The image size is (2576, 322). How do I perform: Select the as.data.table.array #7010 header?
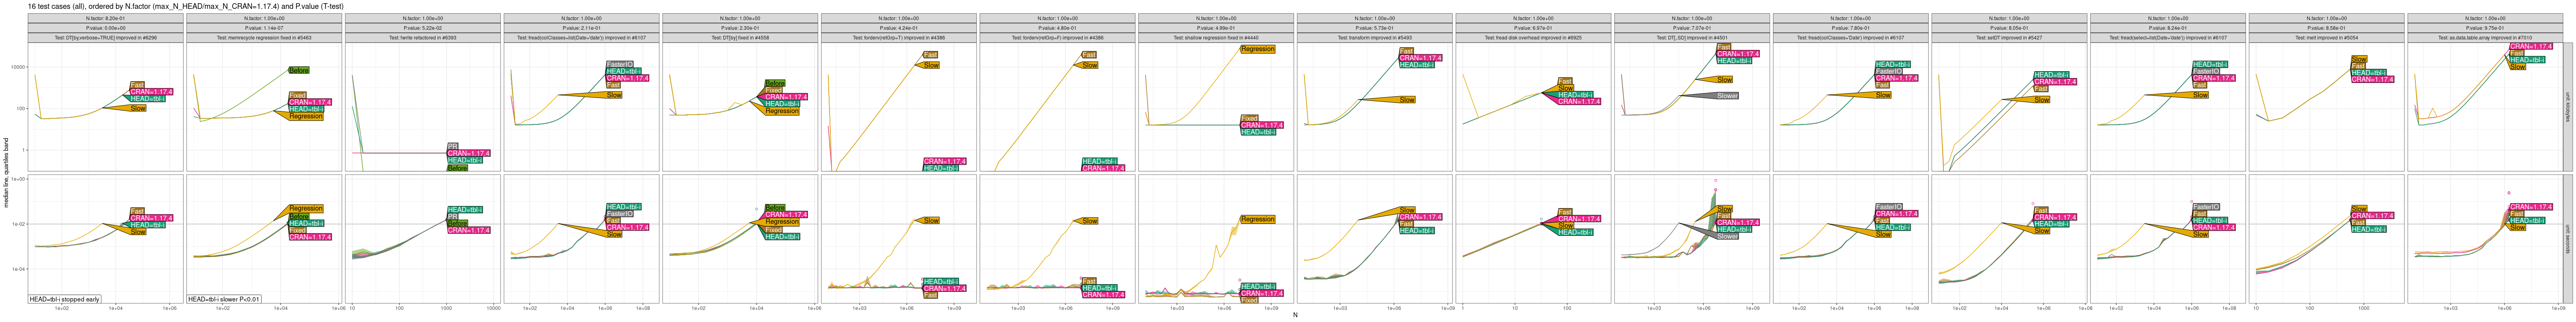coord(2485,38)
